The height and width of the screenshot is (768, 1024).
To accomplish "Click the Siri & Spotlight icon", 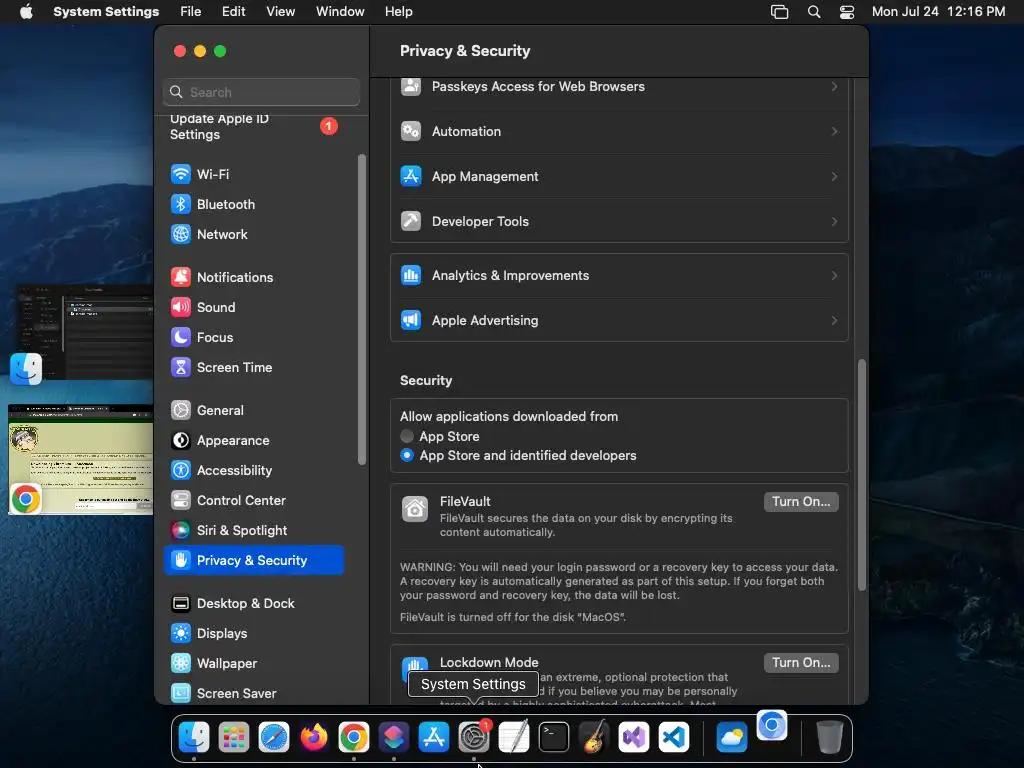I will 181,531.
